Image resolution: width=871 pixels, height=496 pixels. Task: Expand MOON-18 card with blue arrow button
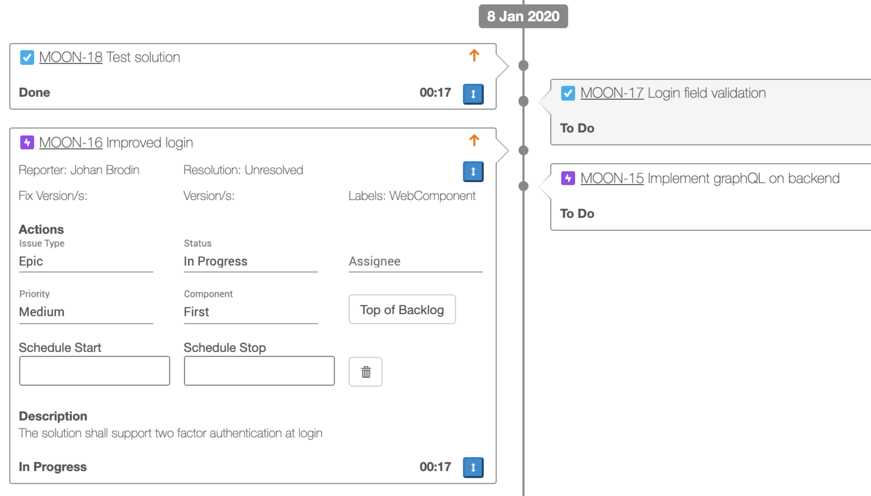coord(473,93)
